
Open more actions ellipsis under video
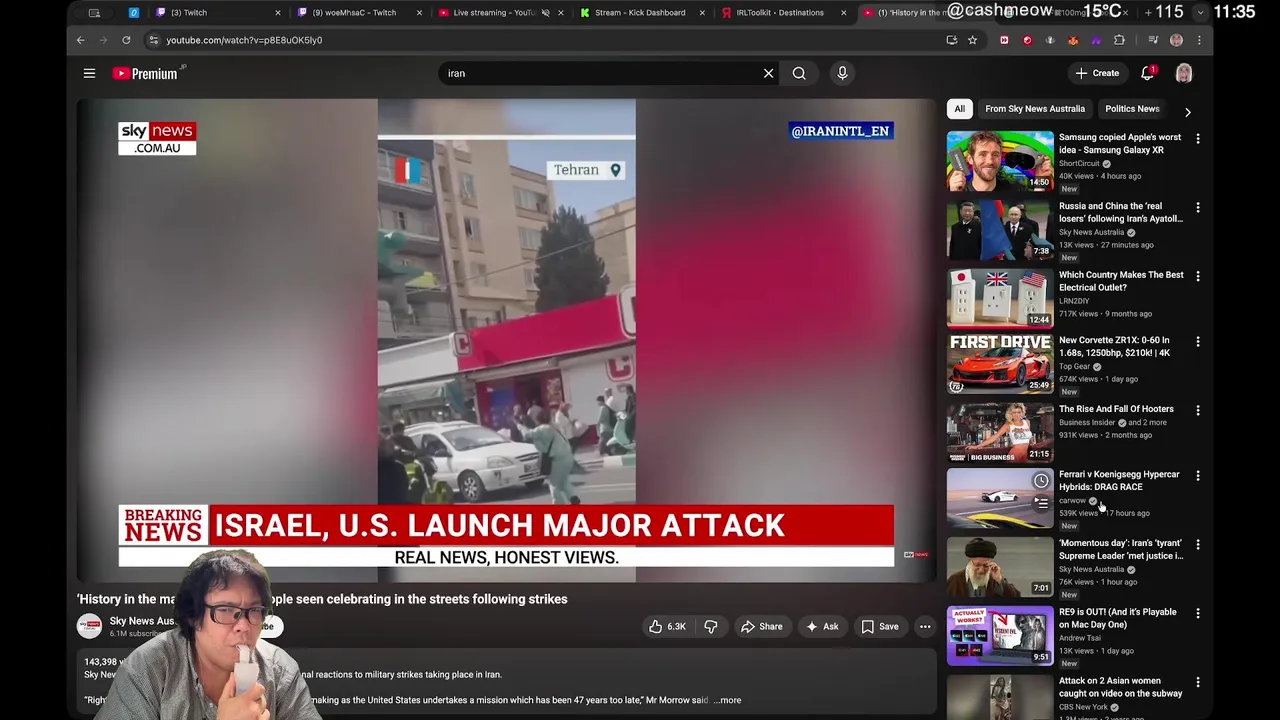(925, 627)
